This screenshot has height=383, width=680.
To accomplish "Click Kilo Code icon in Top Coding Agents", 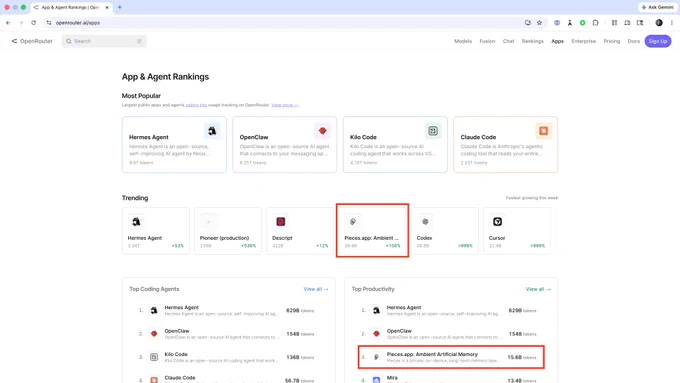I will (x=154, y=357).
